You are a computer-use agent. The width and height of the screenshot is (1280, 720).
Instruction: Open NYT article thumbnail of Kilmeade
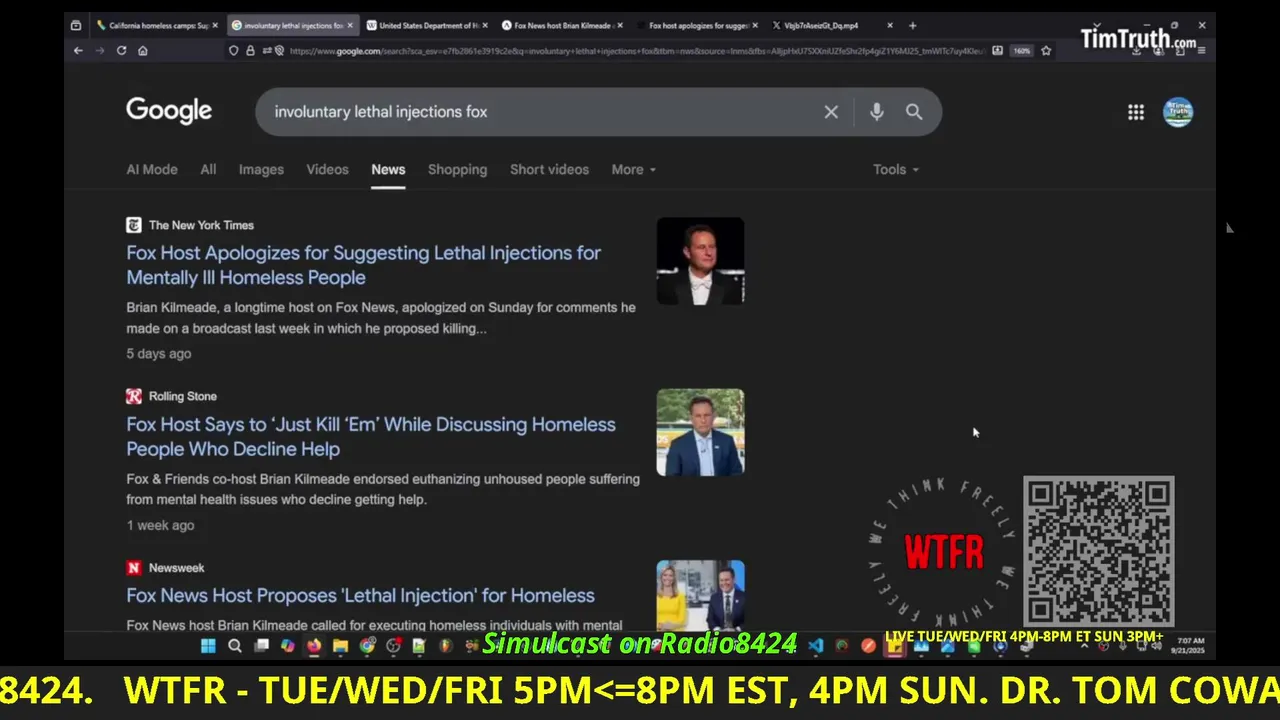[700, 261]
